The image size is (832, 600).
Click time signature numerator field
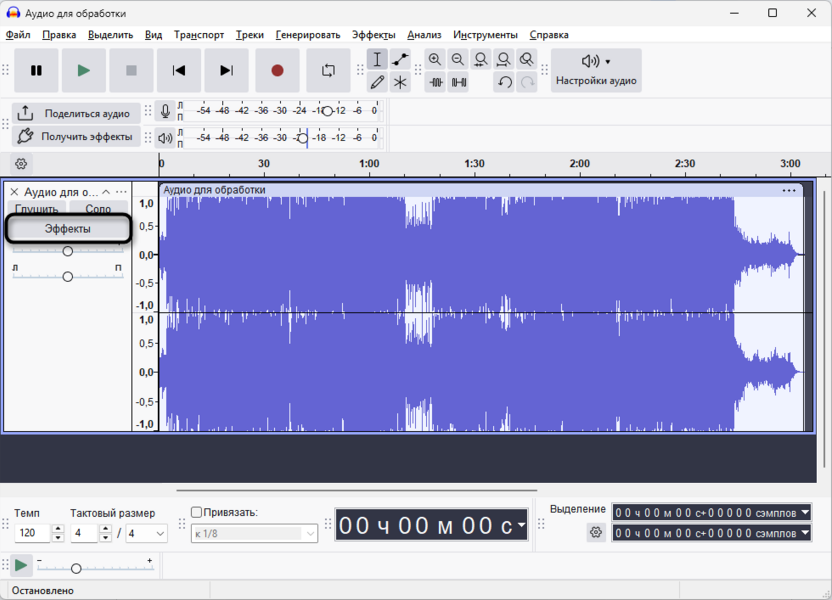85,533
